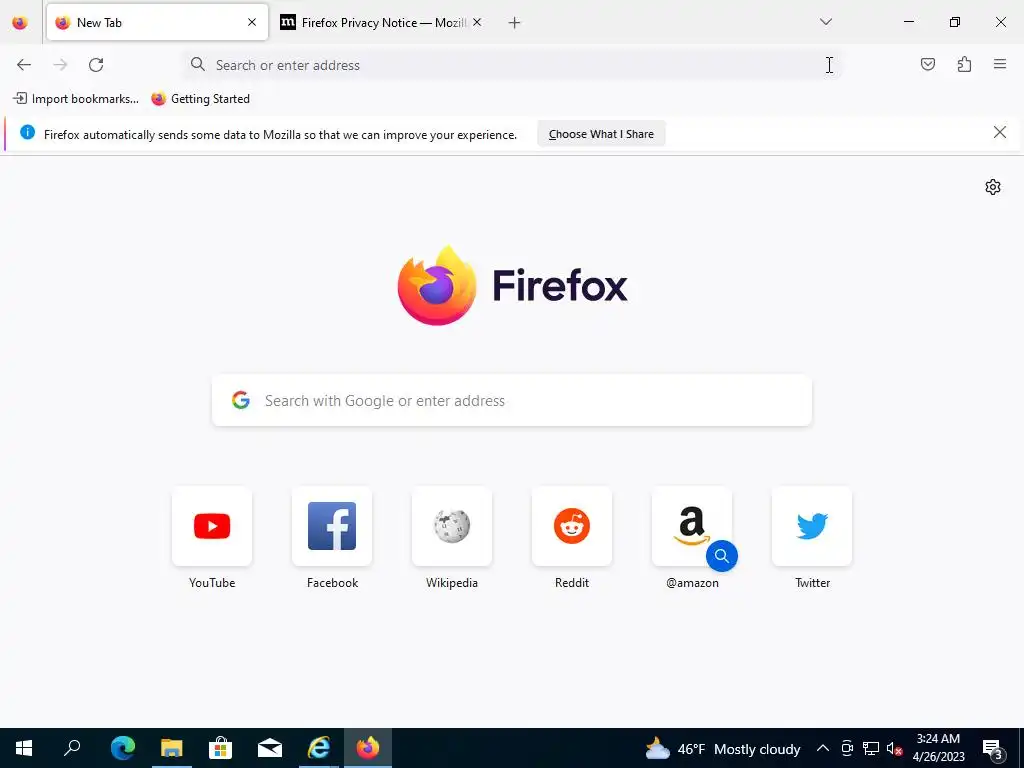Show hidden system tray icons

click(x=823, y=748)
